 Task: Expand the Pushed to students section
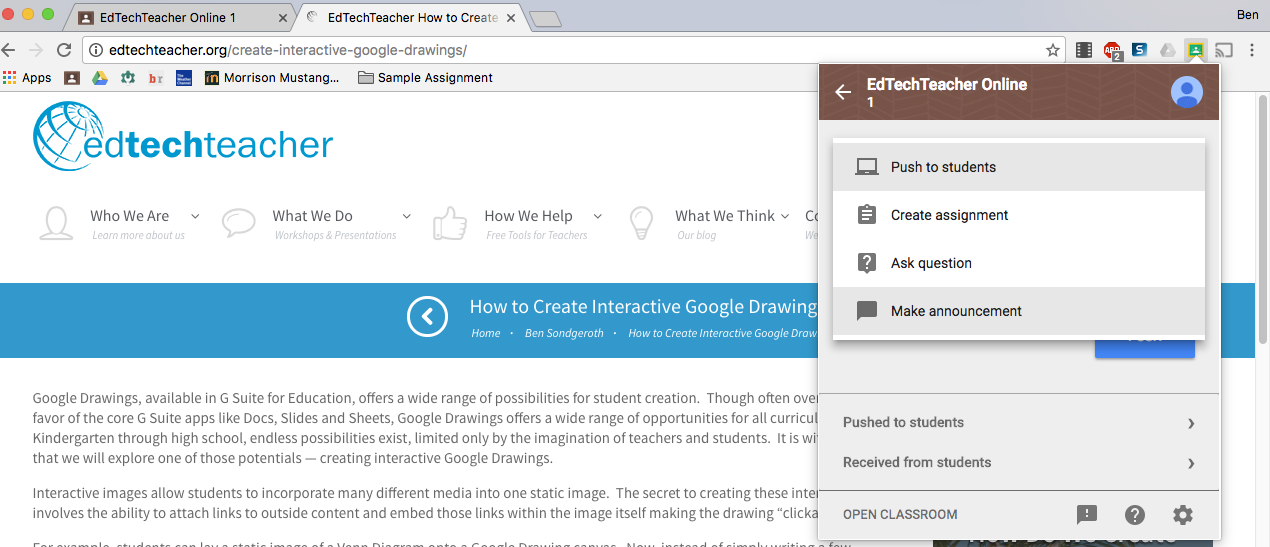pos(1019,423)
